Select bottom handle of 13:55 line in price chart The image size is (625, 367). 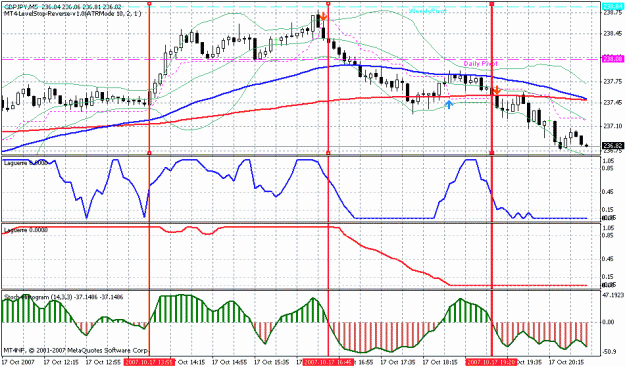149,153
